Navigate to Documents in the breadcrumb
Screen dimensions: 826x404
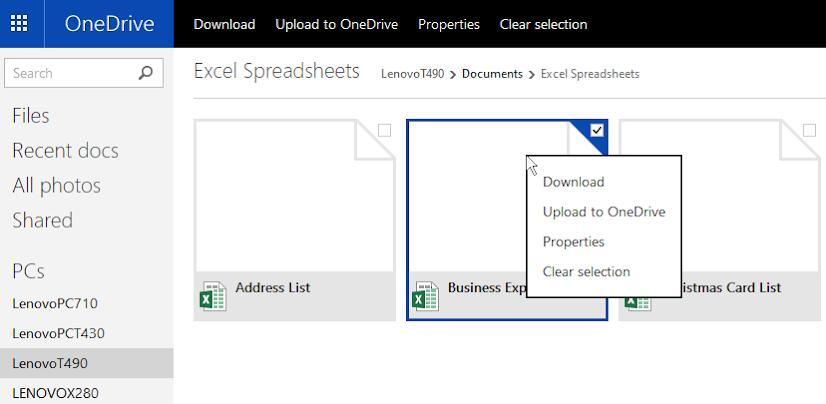coord(492,74)
